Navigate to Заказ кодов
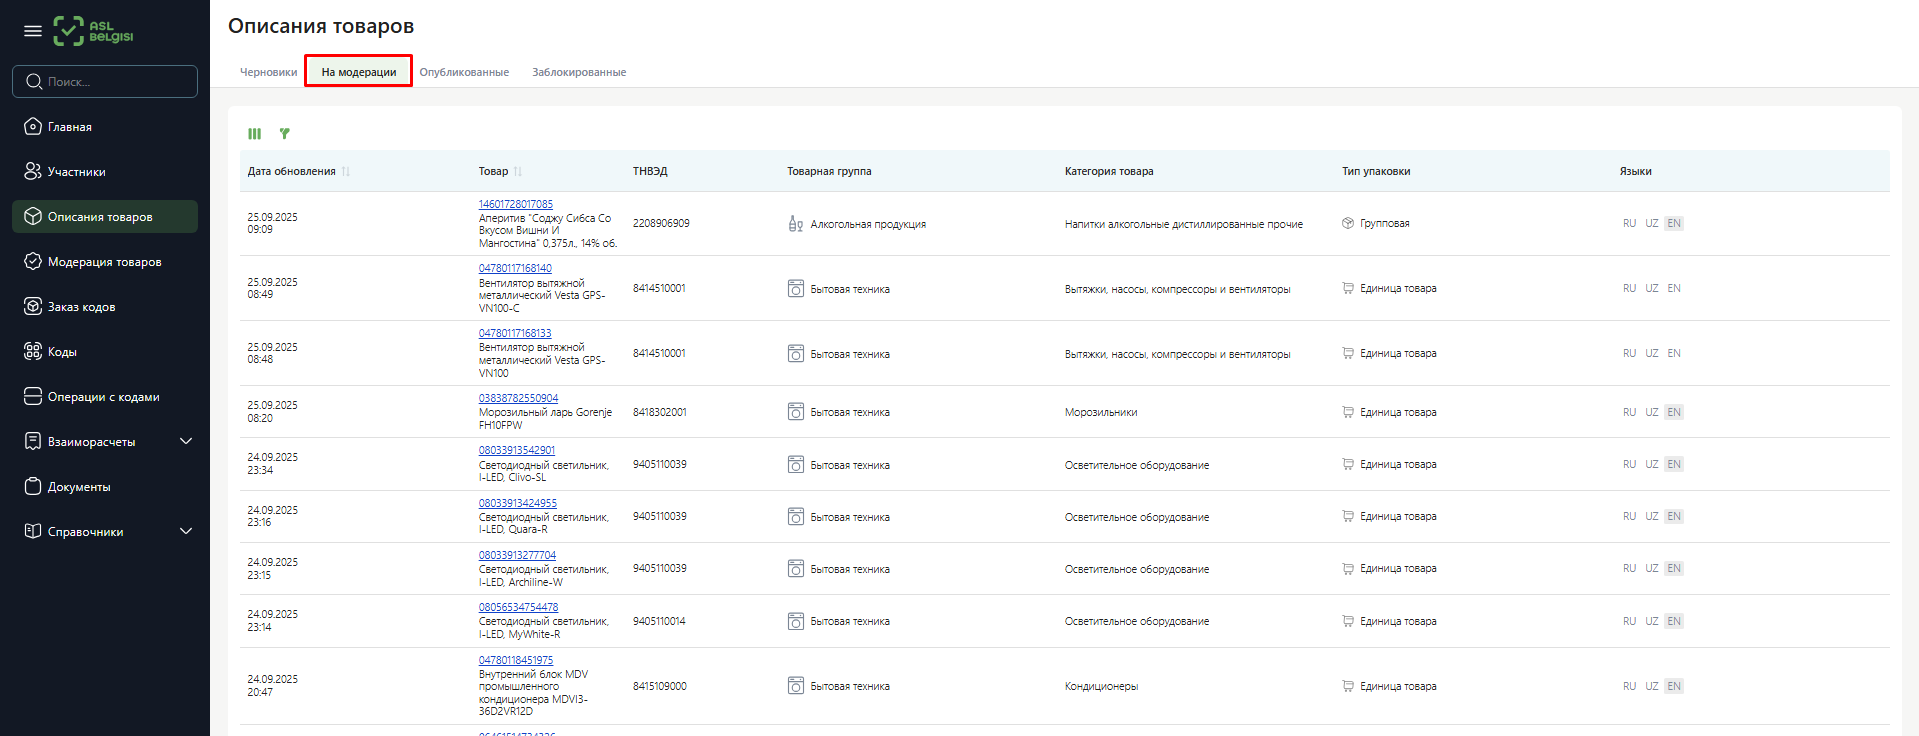The width and height of the screenshot is (1919, 736). [81, 307]
